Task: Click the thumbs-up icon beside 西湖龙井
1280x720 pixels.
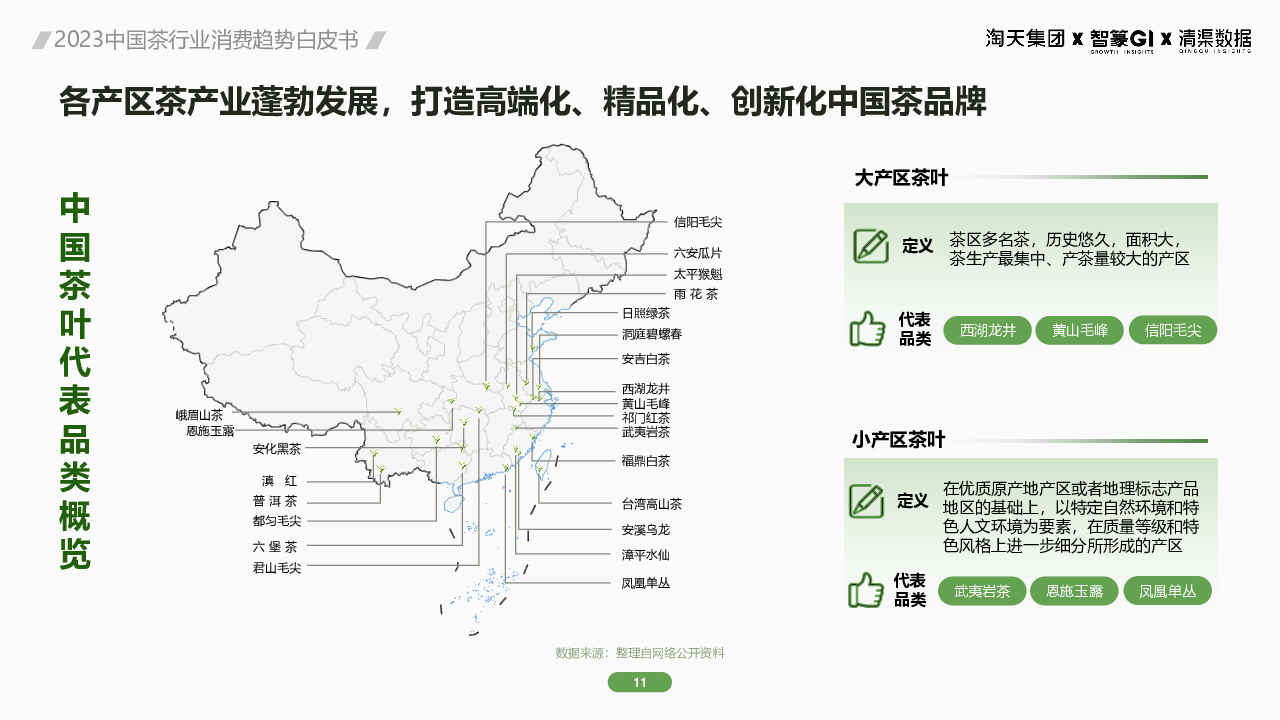Action: pos(867,329)
